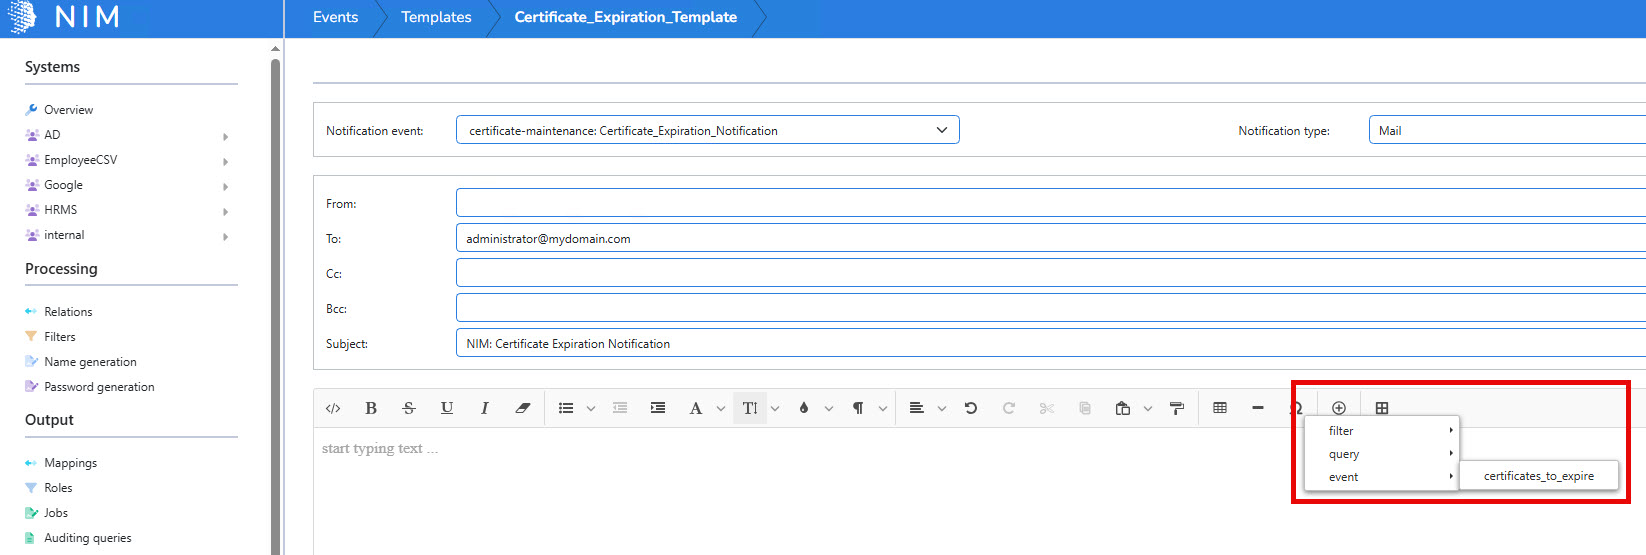Undo the last edit

971,408
